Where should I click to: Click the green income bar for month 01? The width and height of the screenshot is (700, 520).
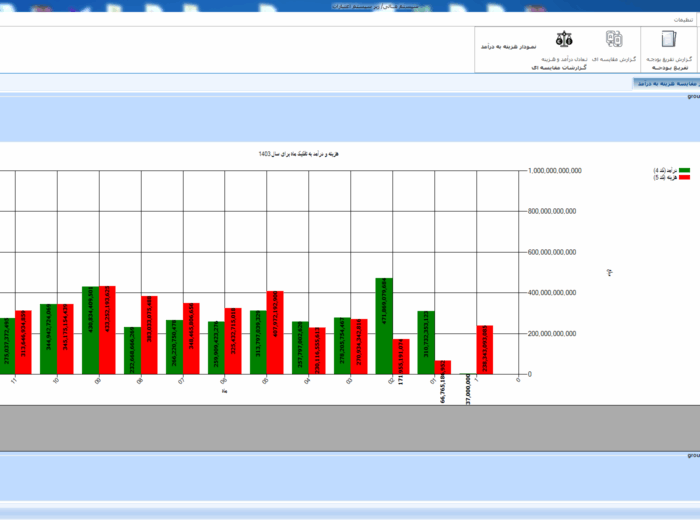pos(426,342)
